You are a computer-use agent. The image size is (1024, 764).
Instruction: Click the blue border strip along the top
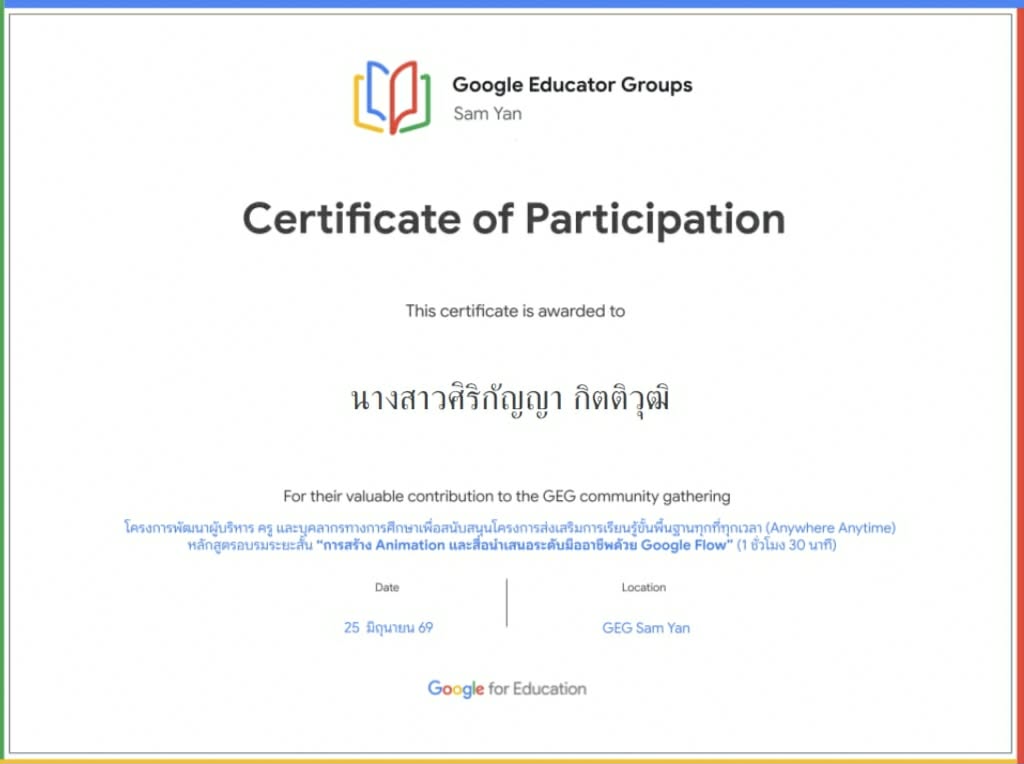point(512,3)
